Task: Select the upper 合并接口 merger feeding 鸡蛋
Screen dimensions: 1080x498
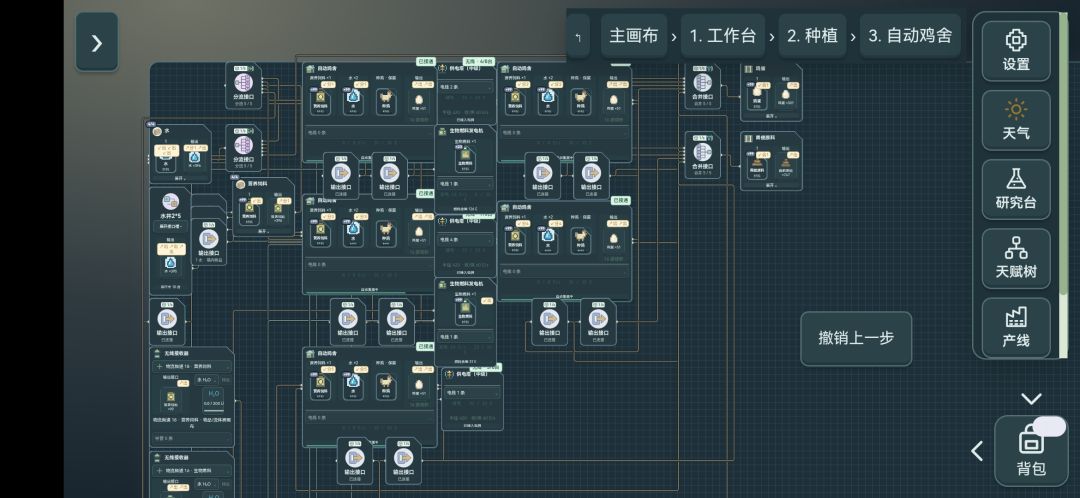Action: pyautogui.click(x=702, y=87)
